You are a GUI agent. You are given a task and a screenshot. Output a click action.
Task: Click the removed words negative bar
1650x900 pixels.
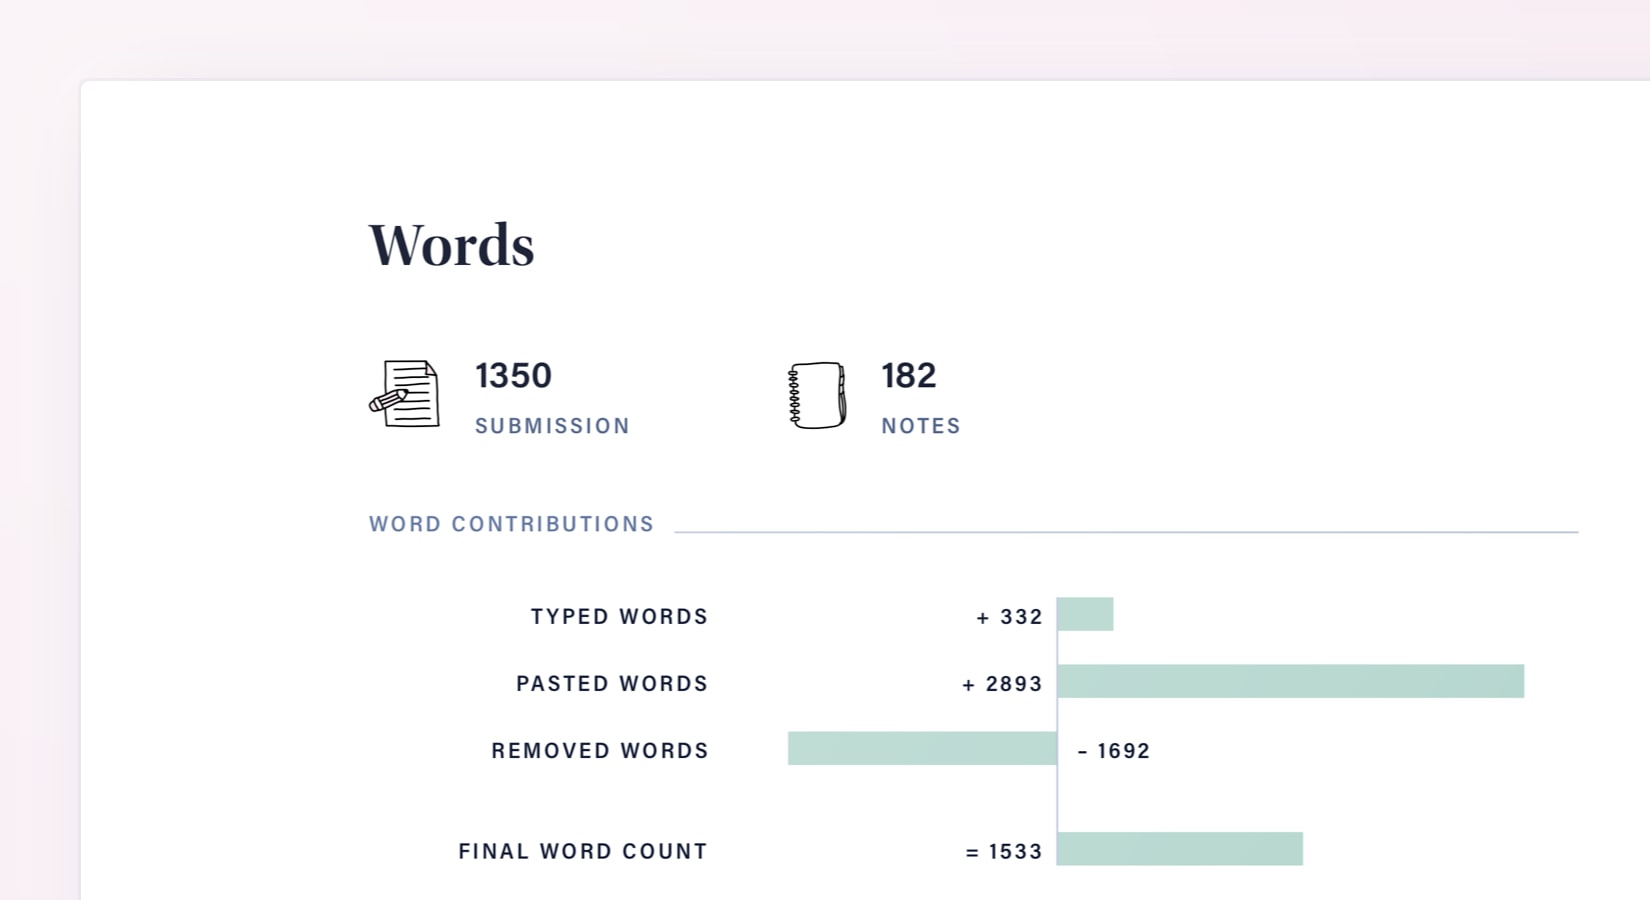click(922, 748)
